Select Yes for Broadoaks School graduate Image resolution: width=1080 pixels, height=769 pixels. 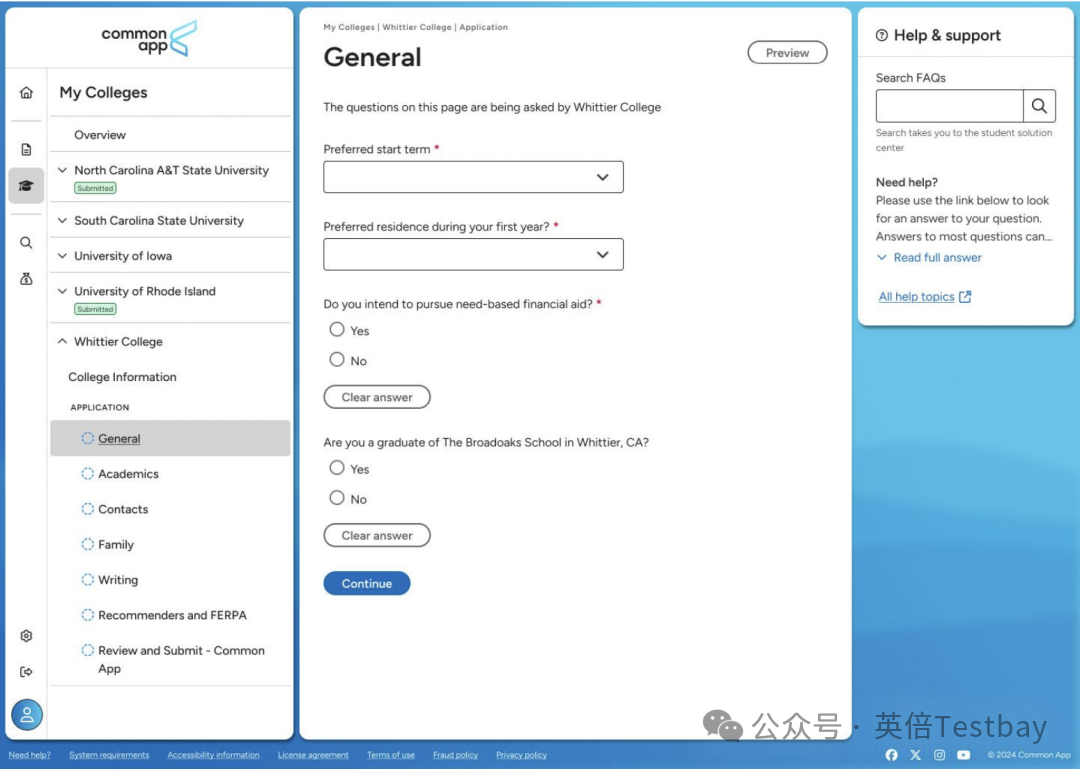point(337,468)
